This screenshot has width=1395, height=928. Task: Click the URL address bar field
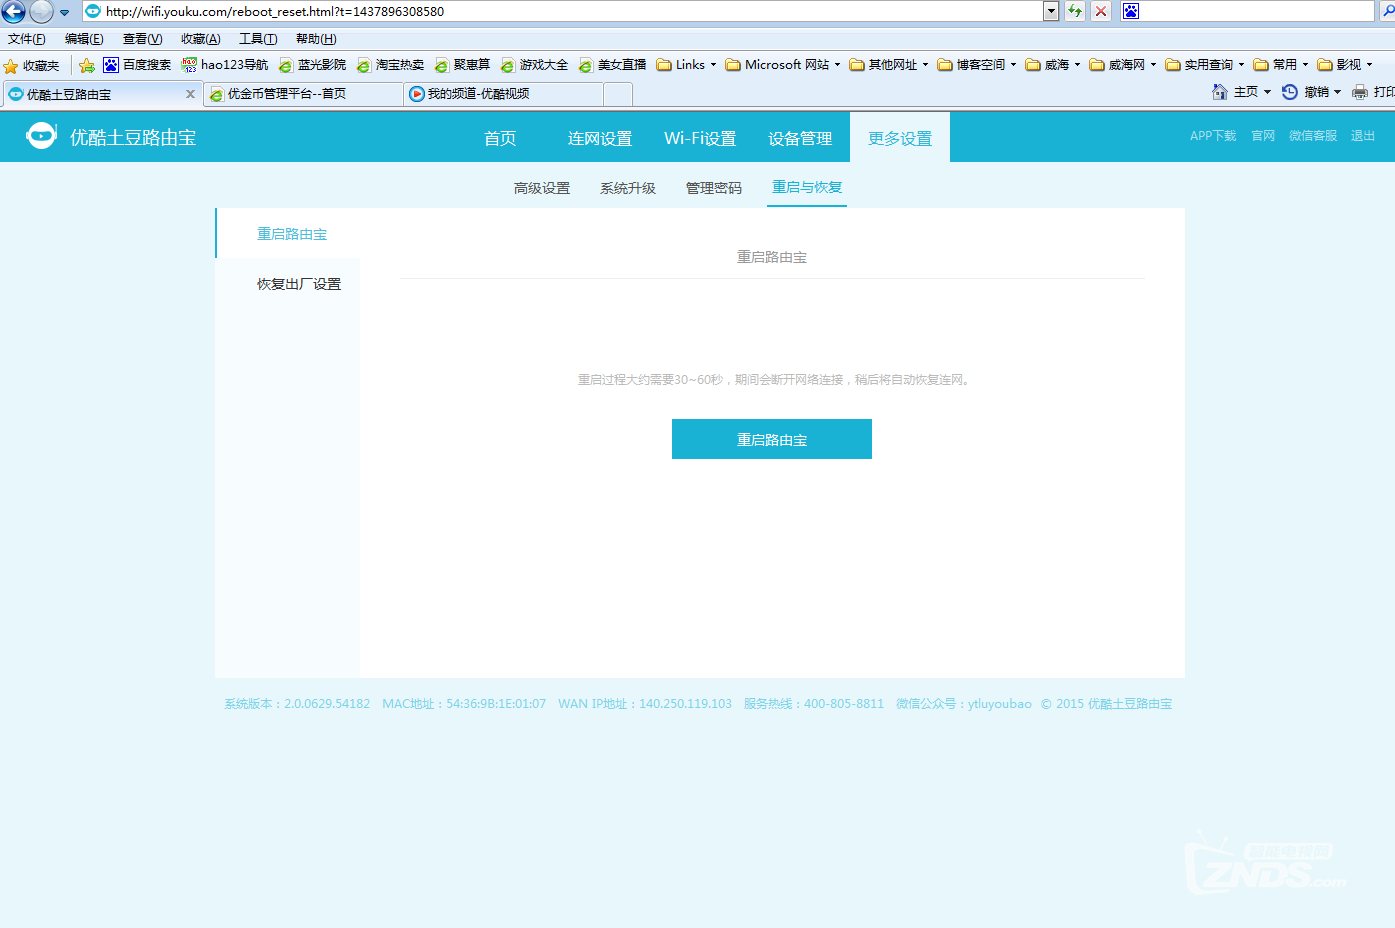point(571,11)
